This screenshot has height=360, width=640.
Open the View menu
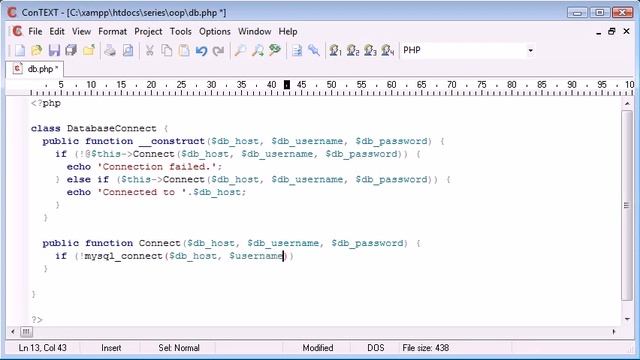tap(81, 31)
